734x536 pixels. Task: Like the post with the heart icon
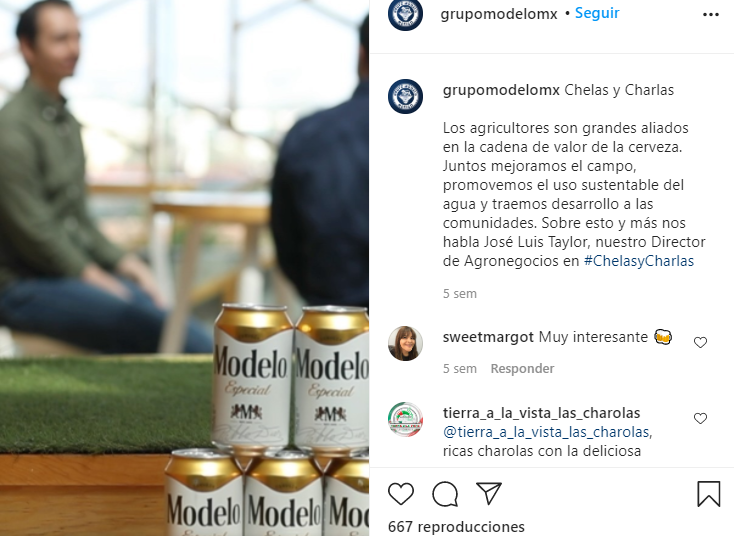tap(401, 493)
